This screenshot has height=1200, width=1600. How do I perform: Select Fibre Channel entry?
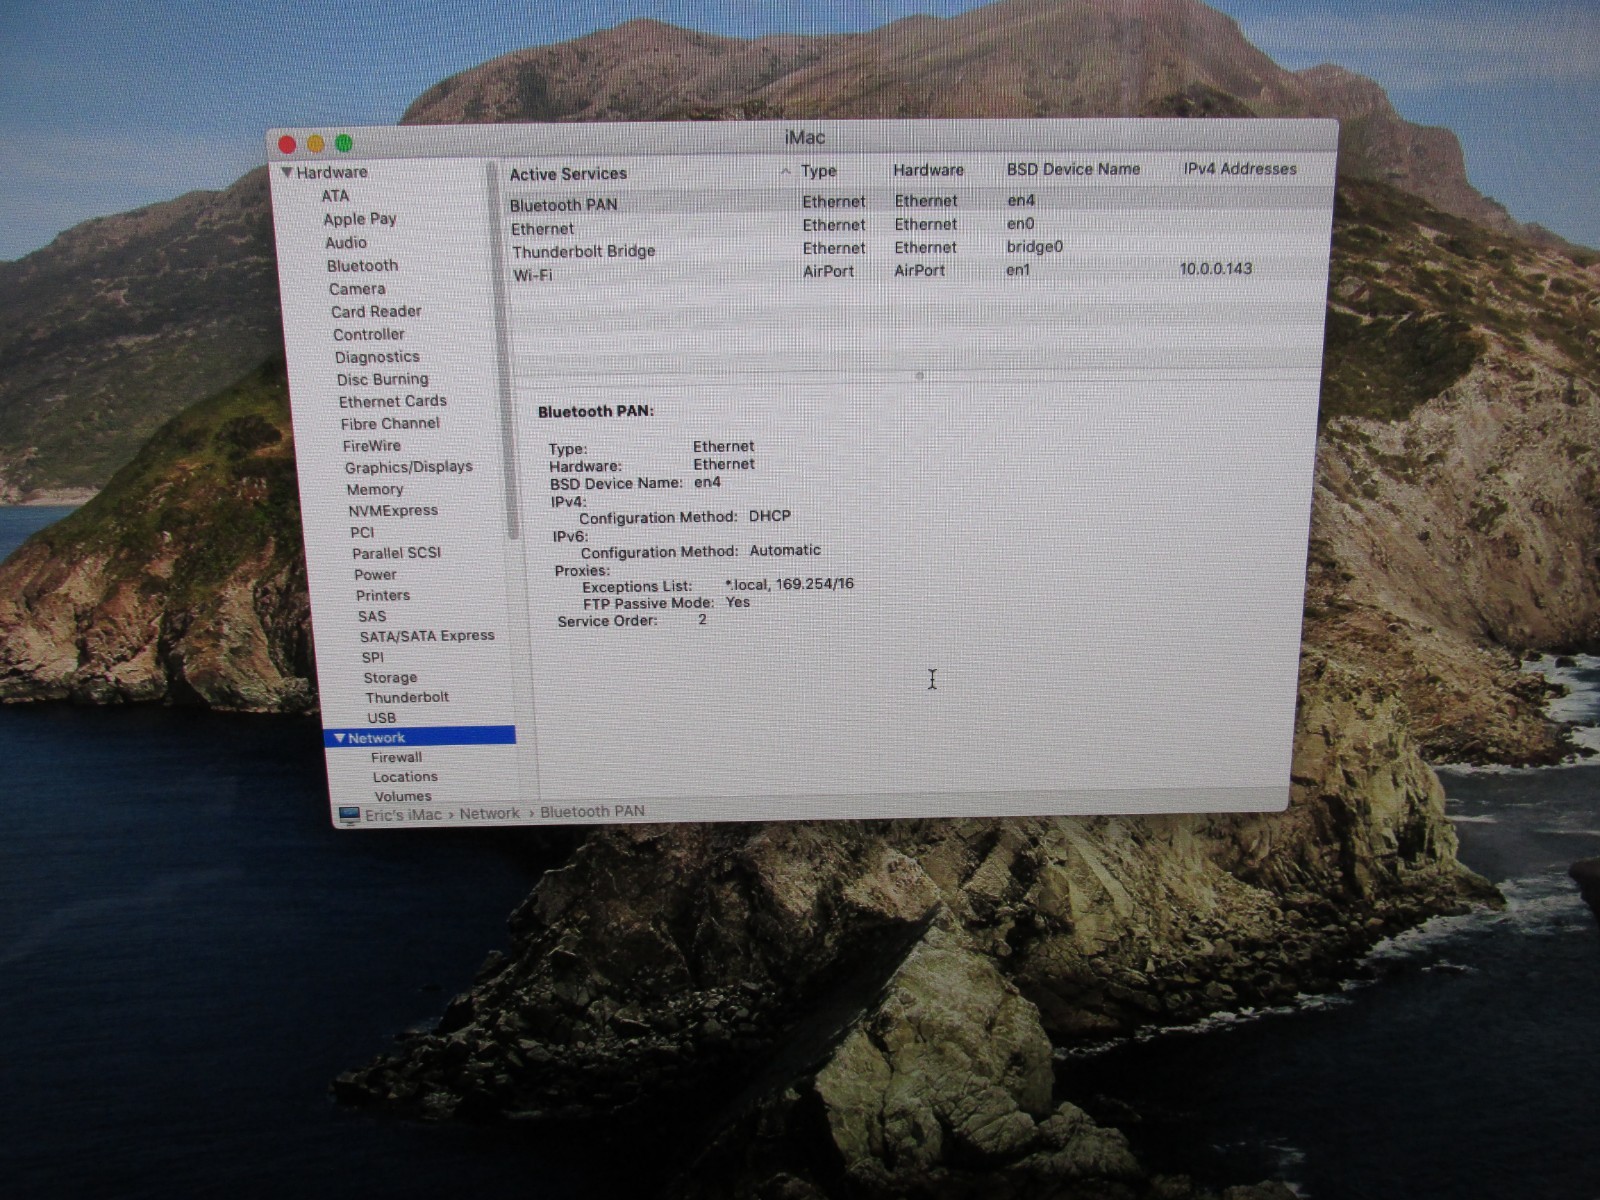tap(390, 423)
